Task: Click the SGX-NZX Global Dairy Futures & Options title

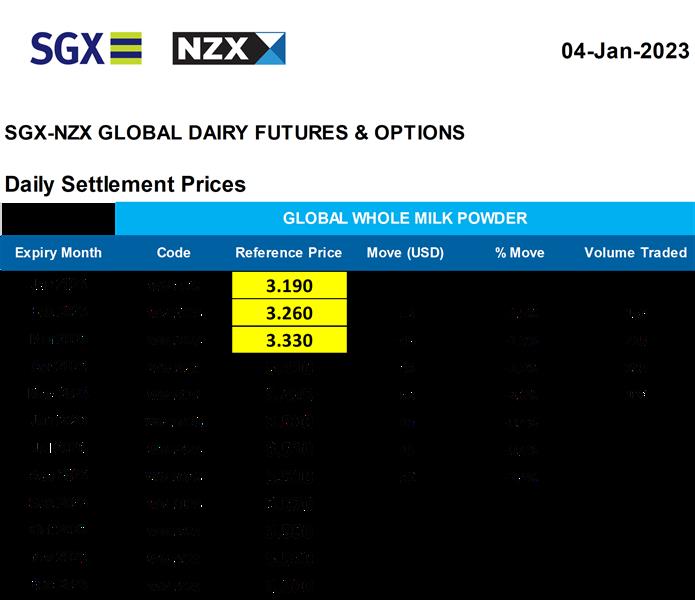Action: (x=234, y=133)
